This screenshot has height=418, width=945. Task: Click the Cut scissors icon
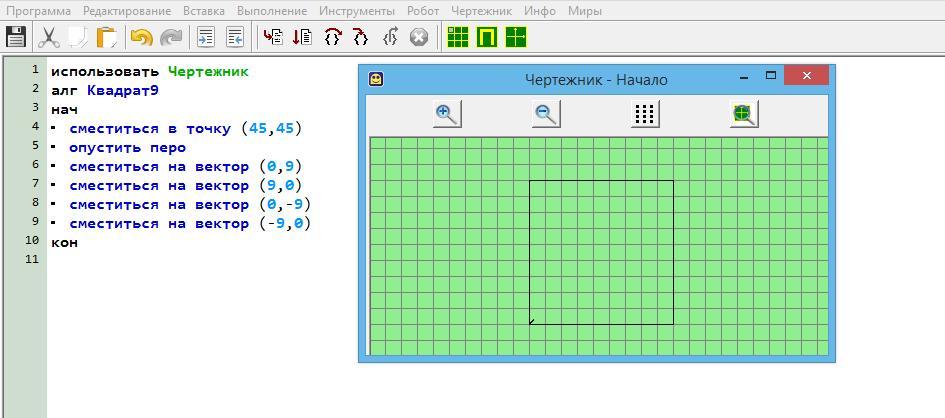(48, 37)
